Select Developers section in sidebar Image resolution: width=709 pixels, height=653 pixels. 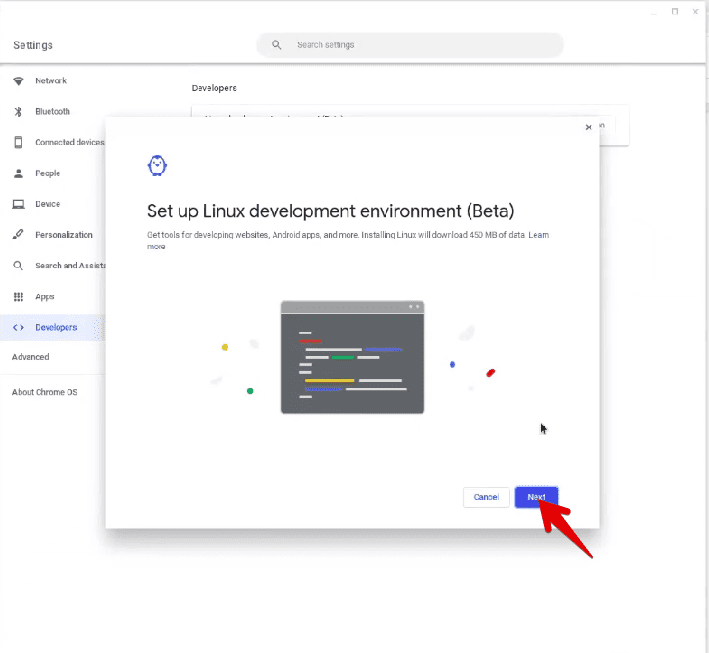tap(52, 327)
